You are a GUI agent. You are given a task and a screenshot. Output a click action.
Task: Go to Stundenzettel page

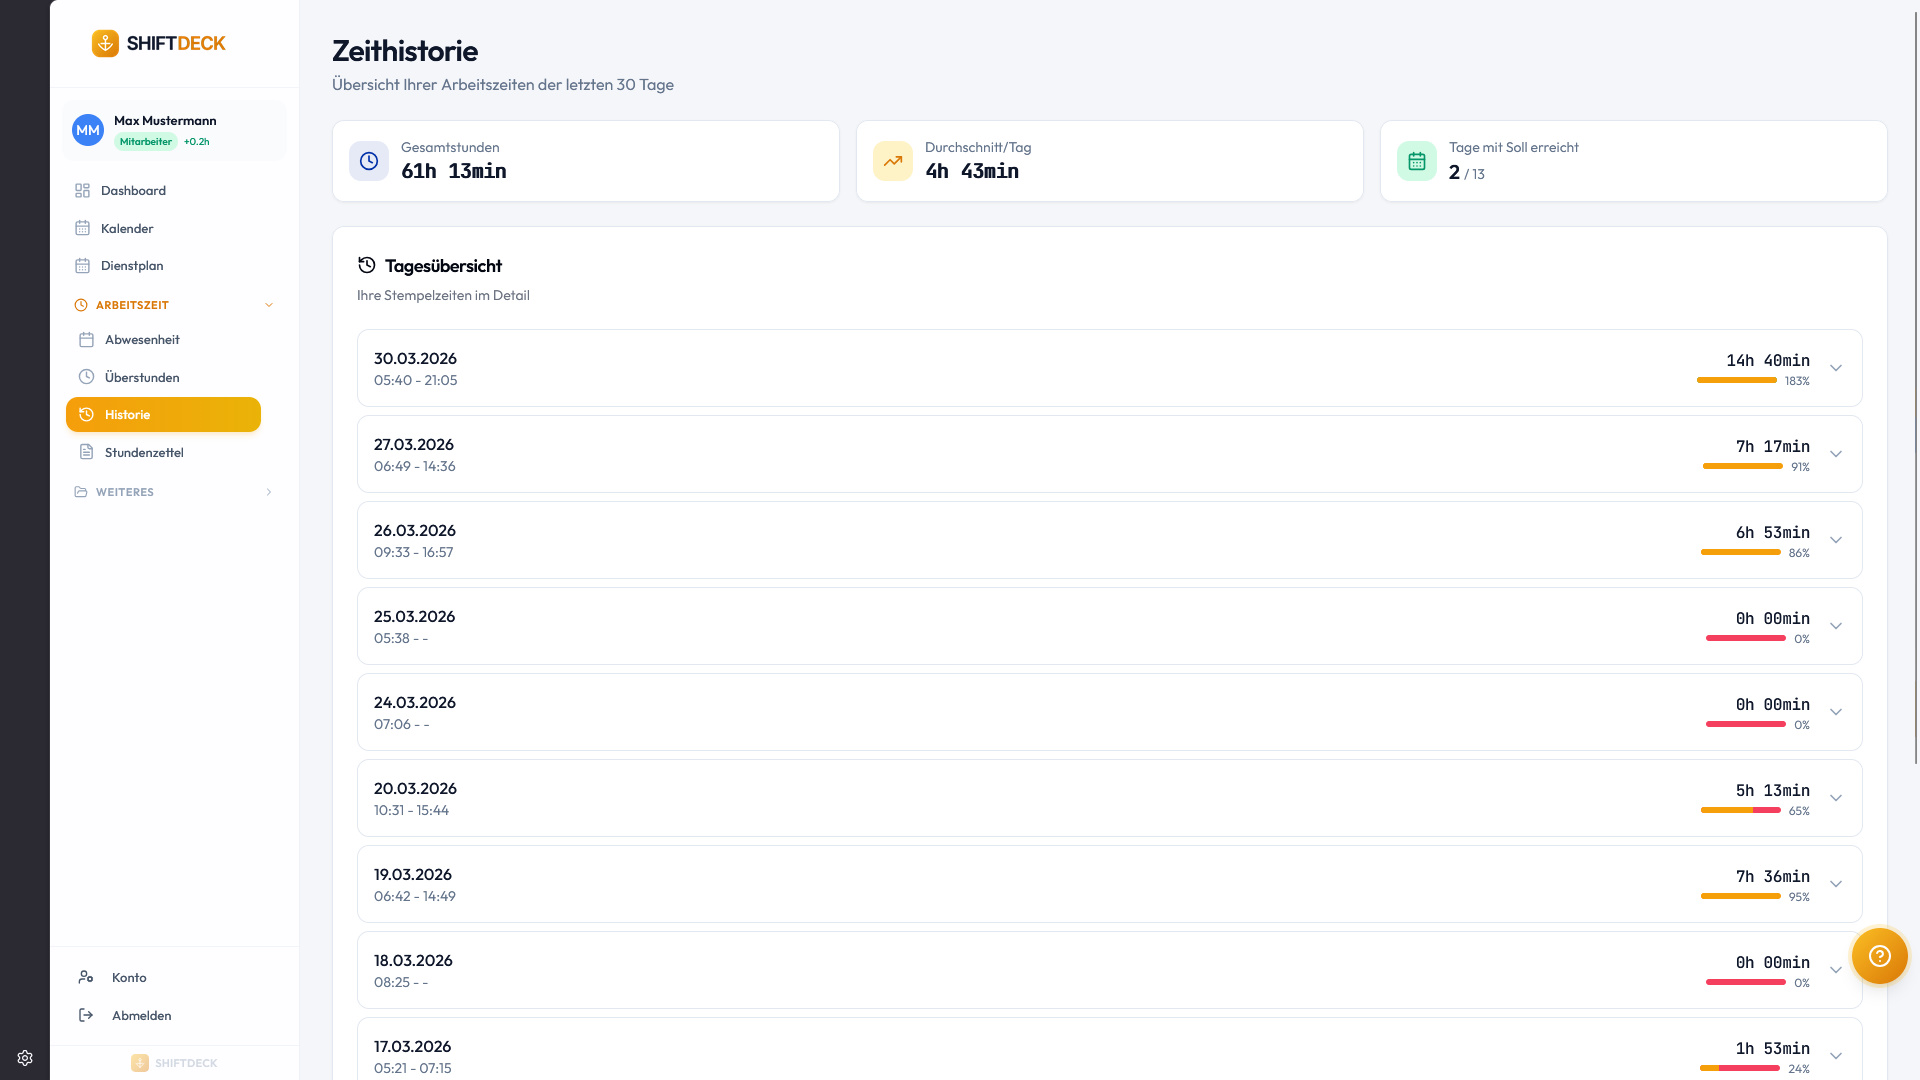tap(144, 453)
